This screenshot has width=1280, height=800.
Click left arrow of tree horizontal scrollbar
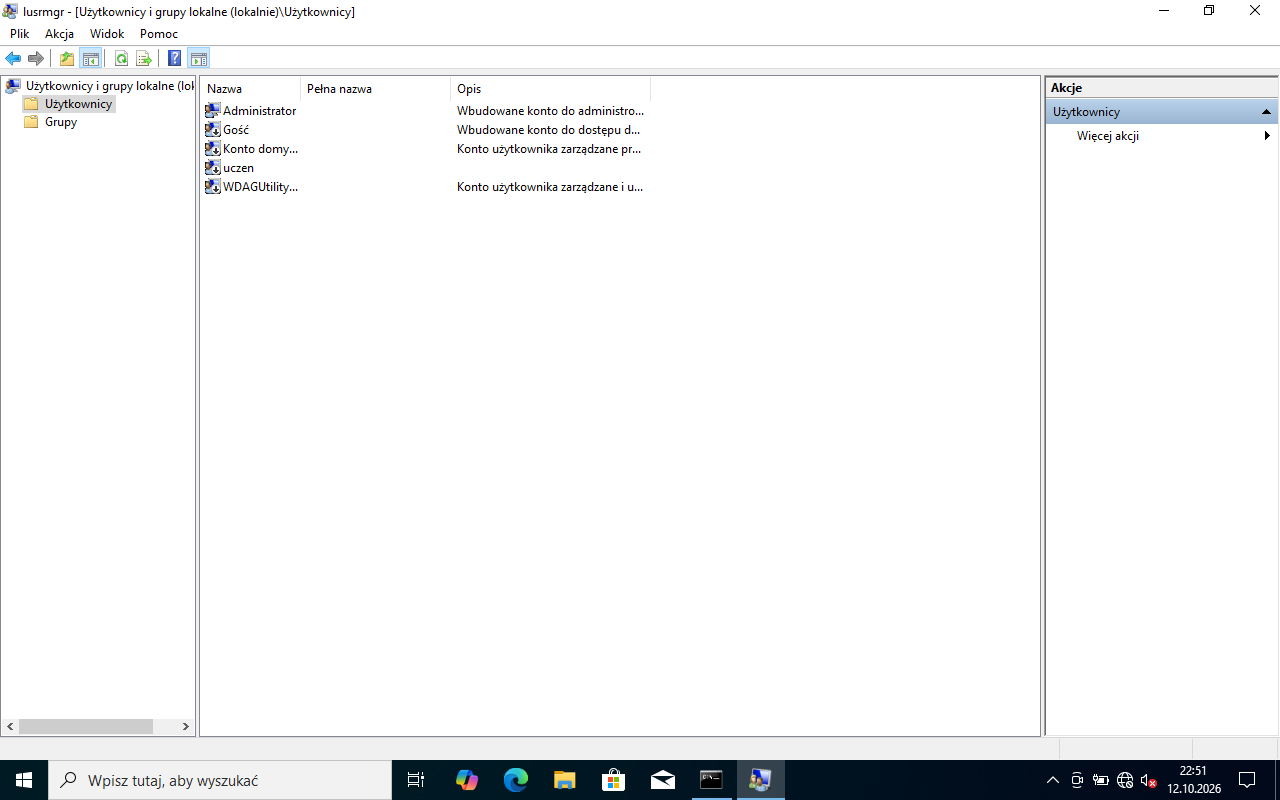tap(11, 727)
